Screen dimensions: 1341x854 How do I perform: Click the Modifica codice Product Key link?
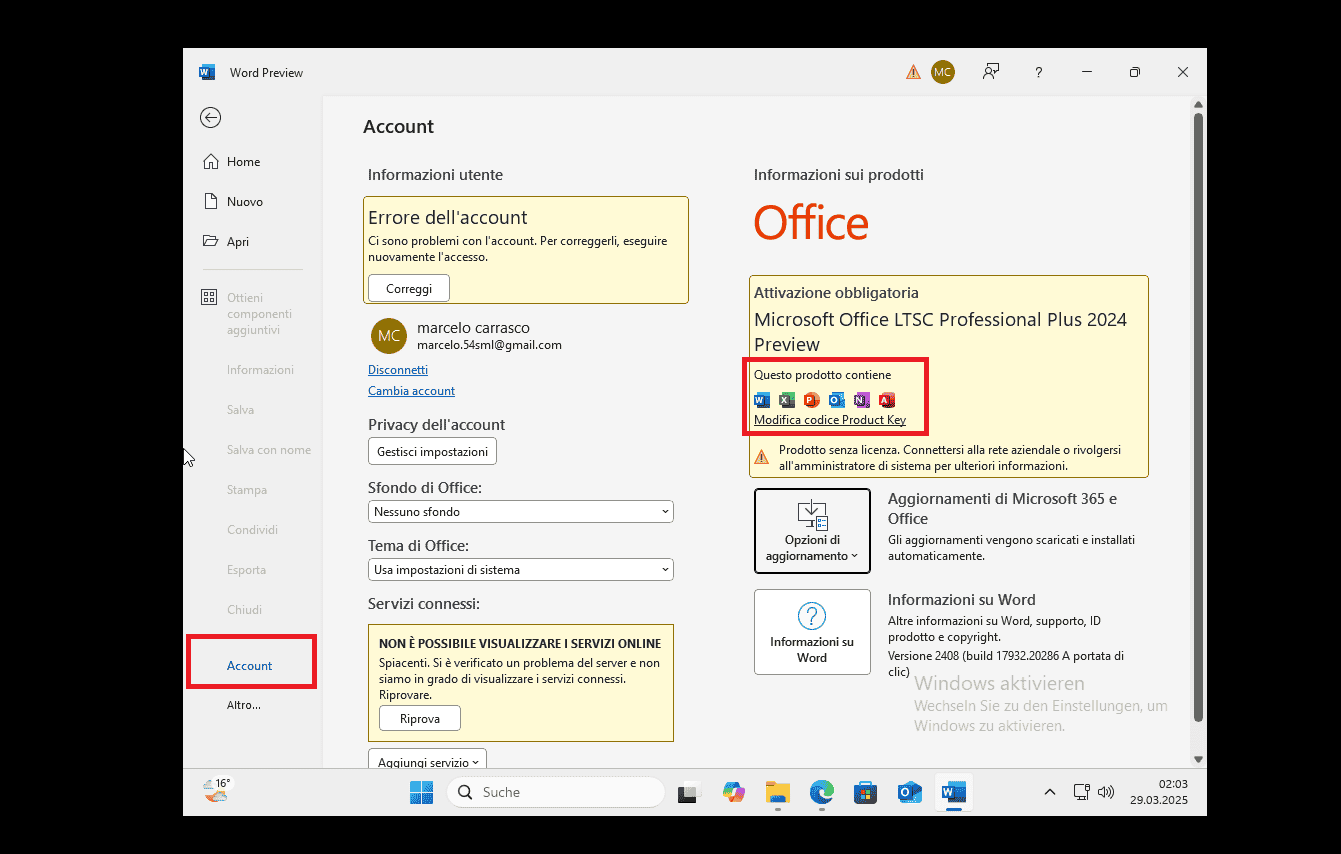[x=830, y=420]
